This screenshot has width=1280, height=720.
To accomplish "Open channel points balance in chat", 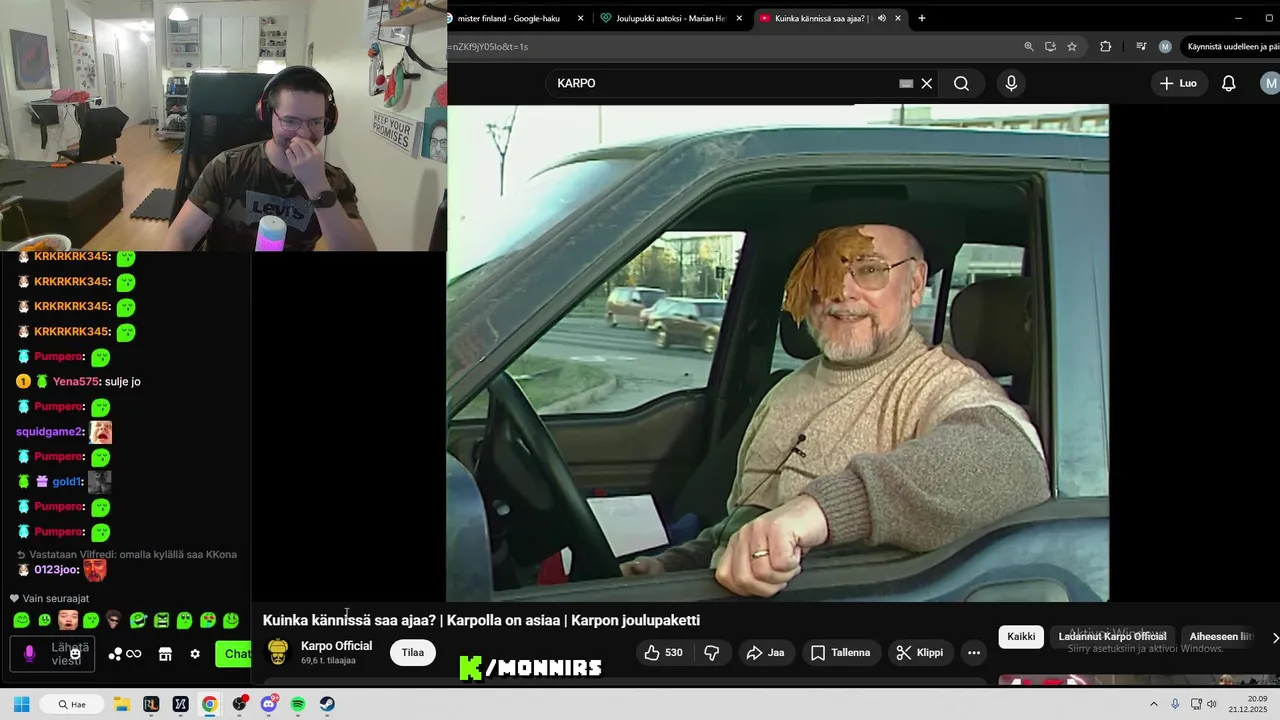I will [x=125, y=654].
